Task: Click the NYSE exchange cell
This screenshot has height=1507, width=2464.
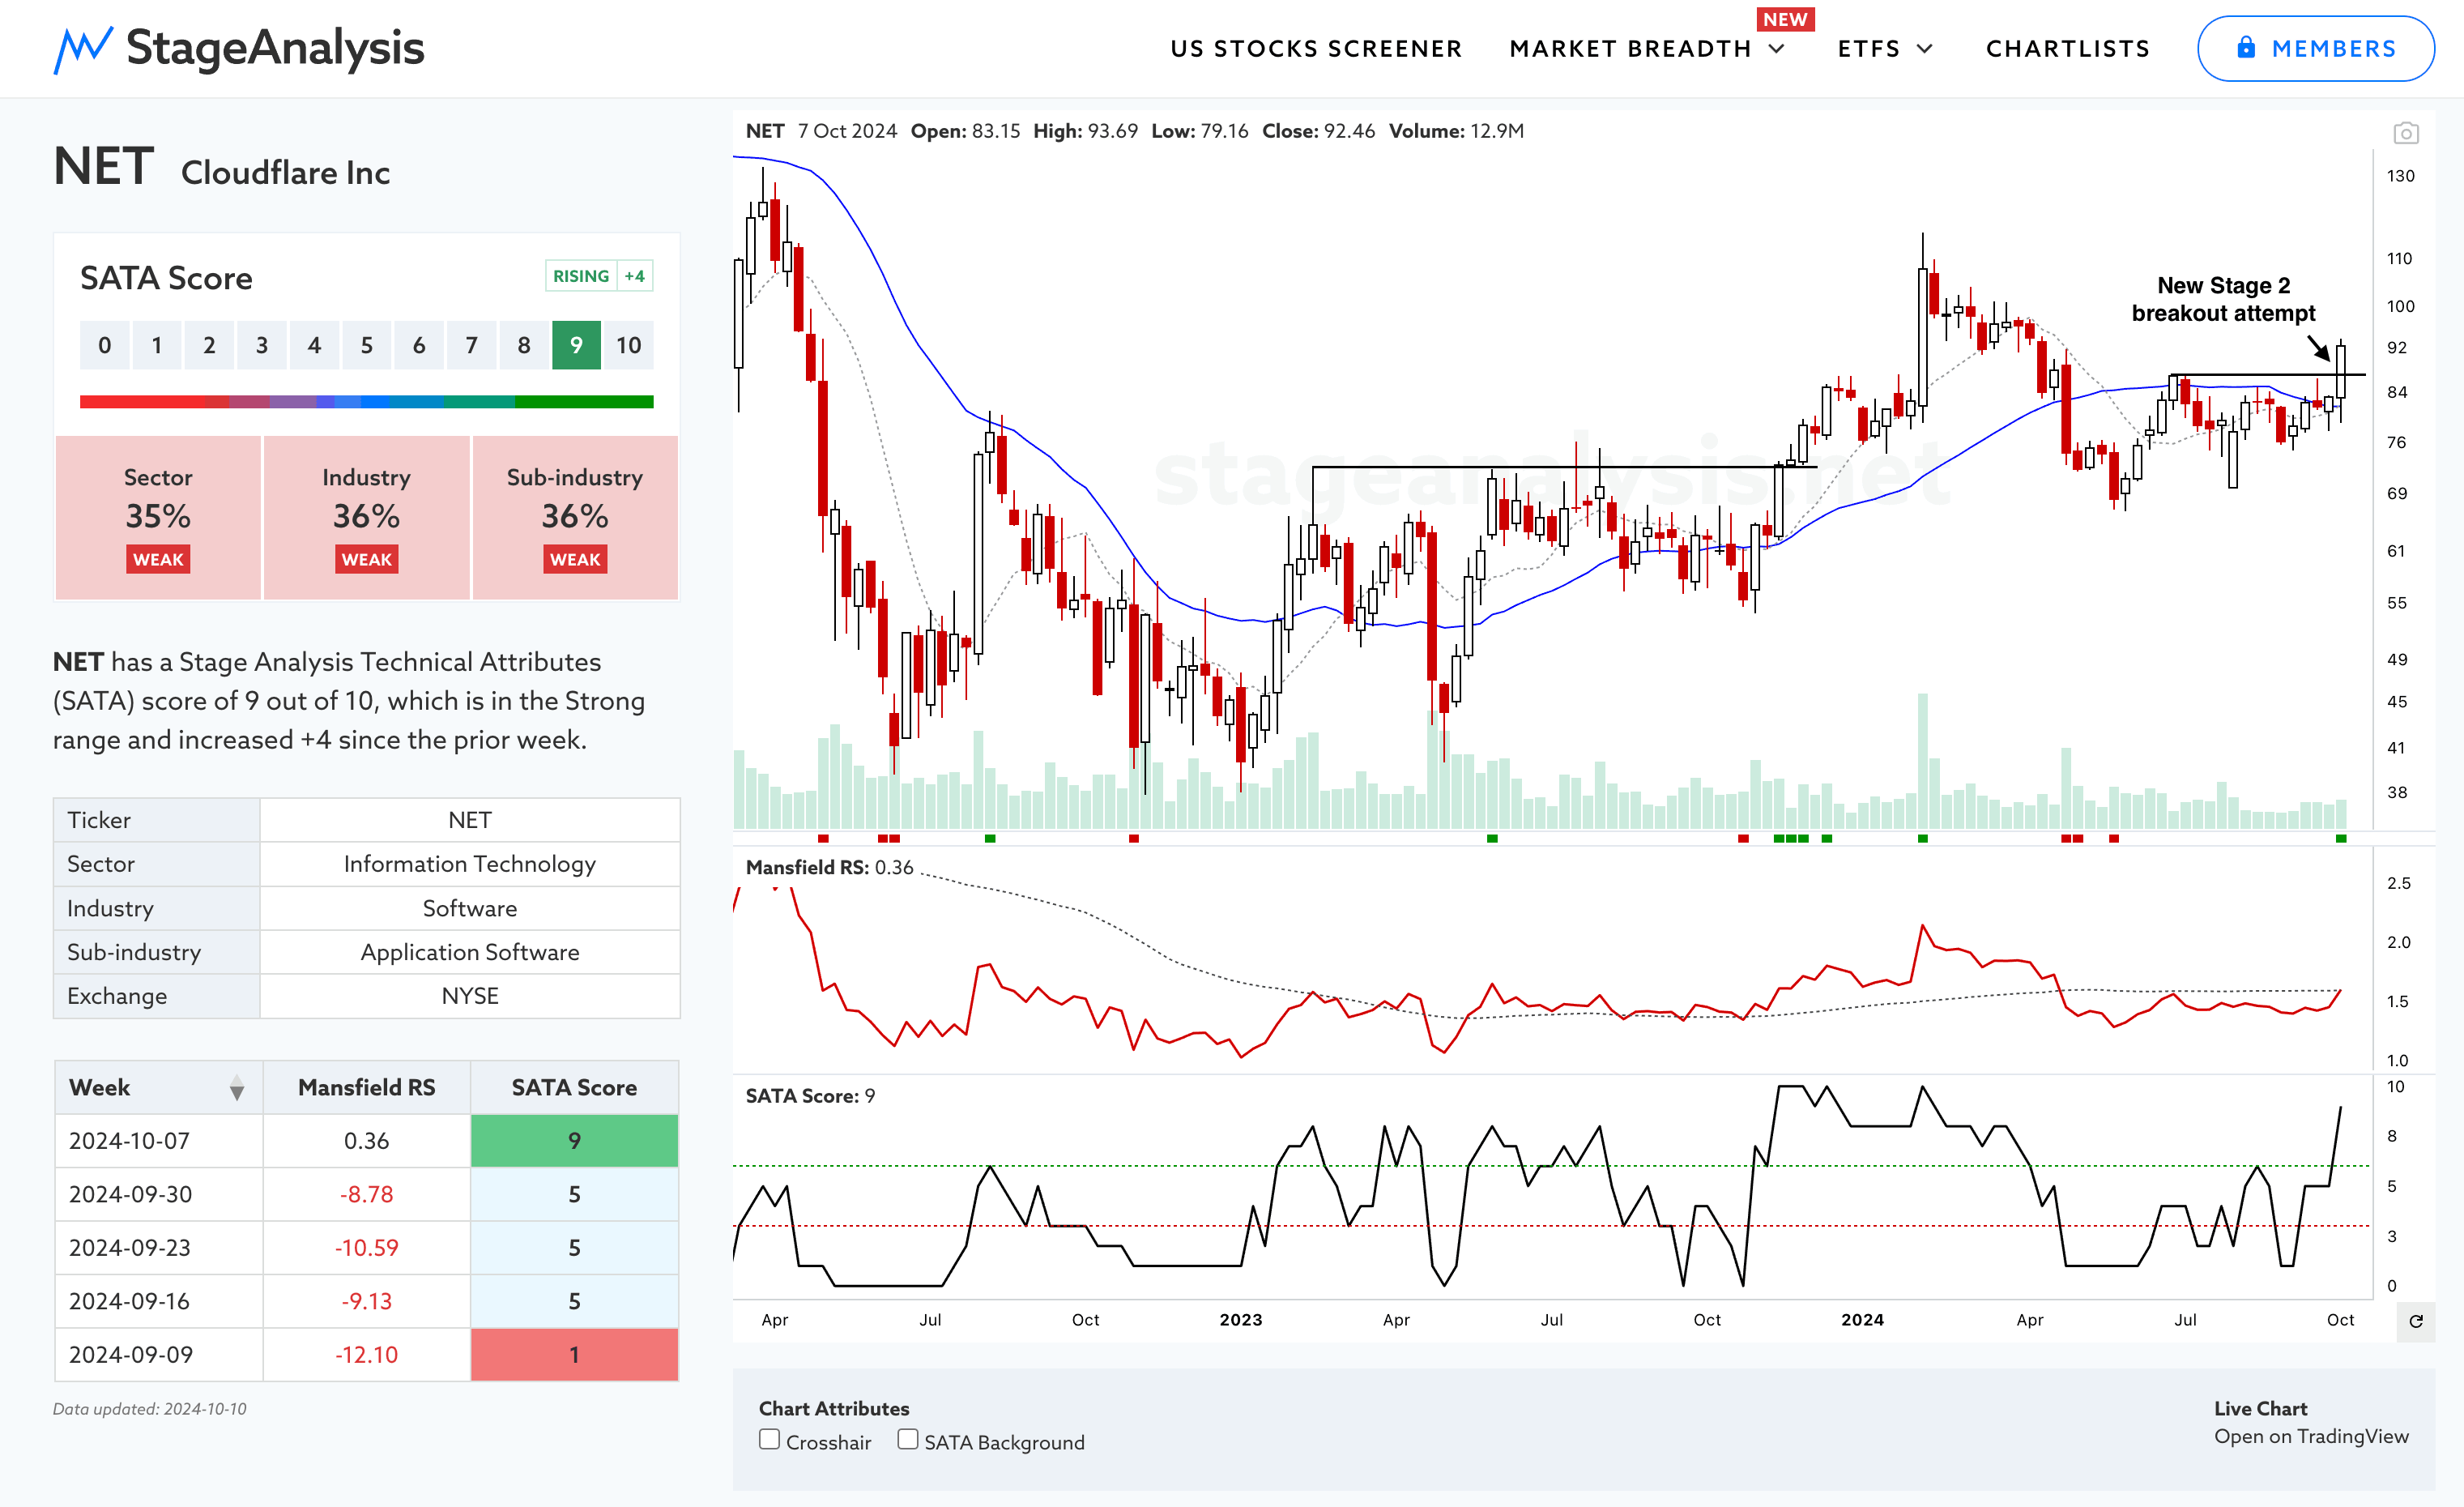Action: [469, 996]
